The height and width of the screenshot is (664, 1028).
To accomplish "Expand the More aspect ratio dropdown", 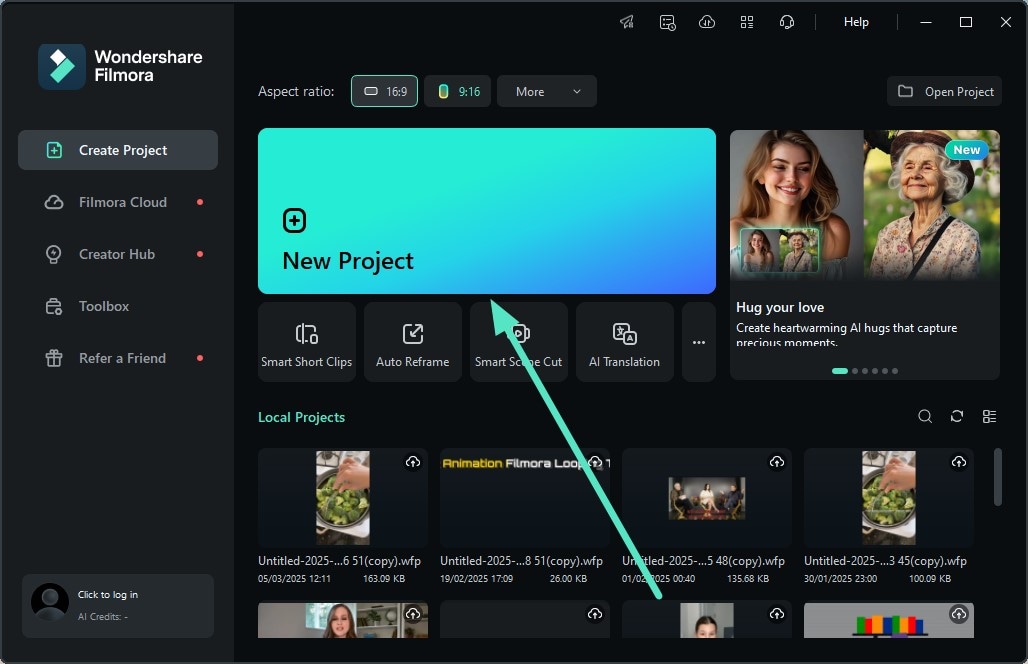I will click(547, 91).
